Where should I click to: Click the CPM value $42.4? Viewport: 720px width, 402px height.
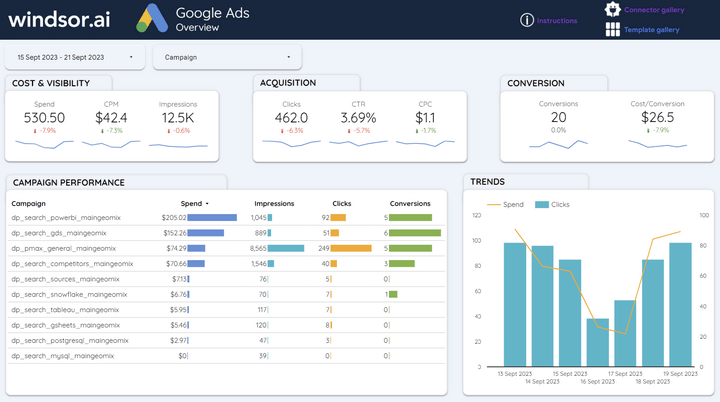click(111, 118)
